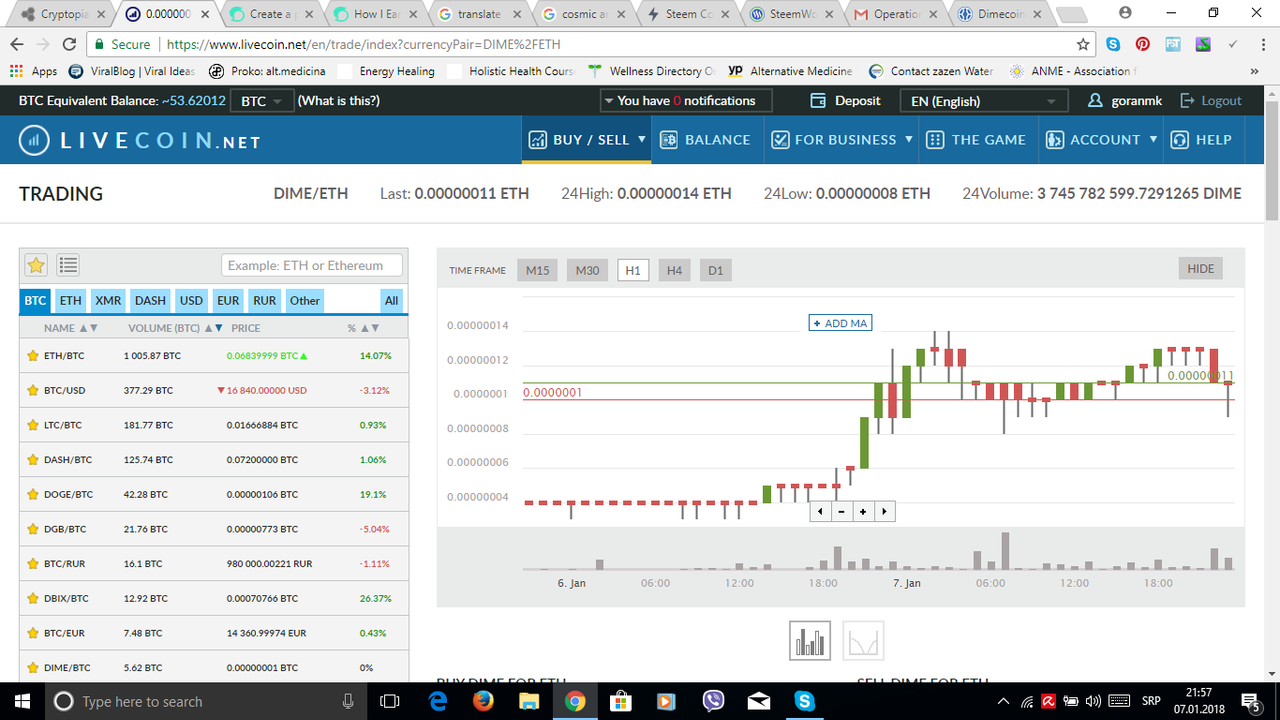Select the USD market tab
Image resolution: width=1280 pixels, height=720 pixels.
coord(191,300)
